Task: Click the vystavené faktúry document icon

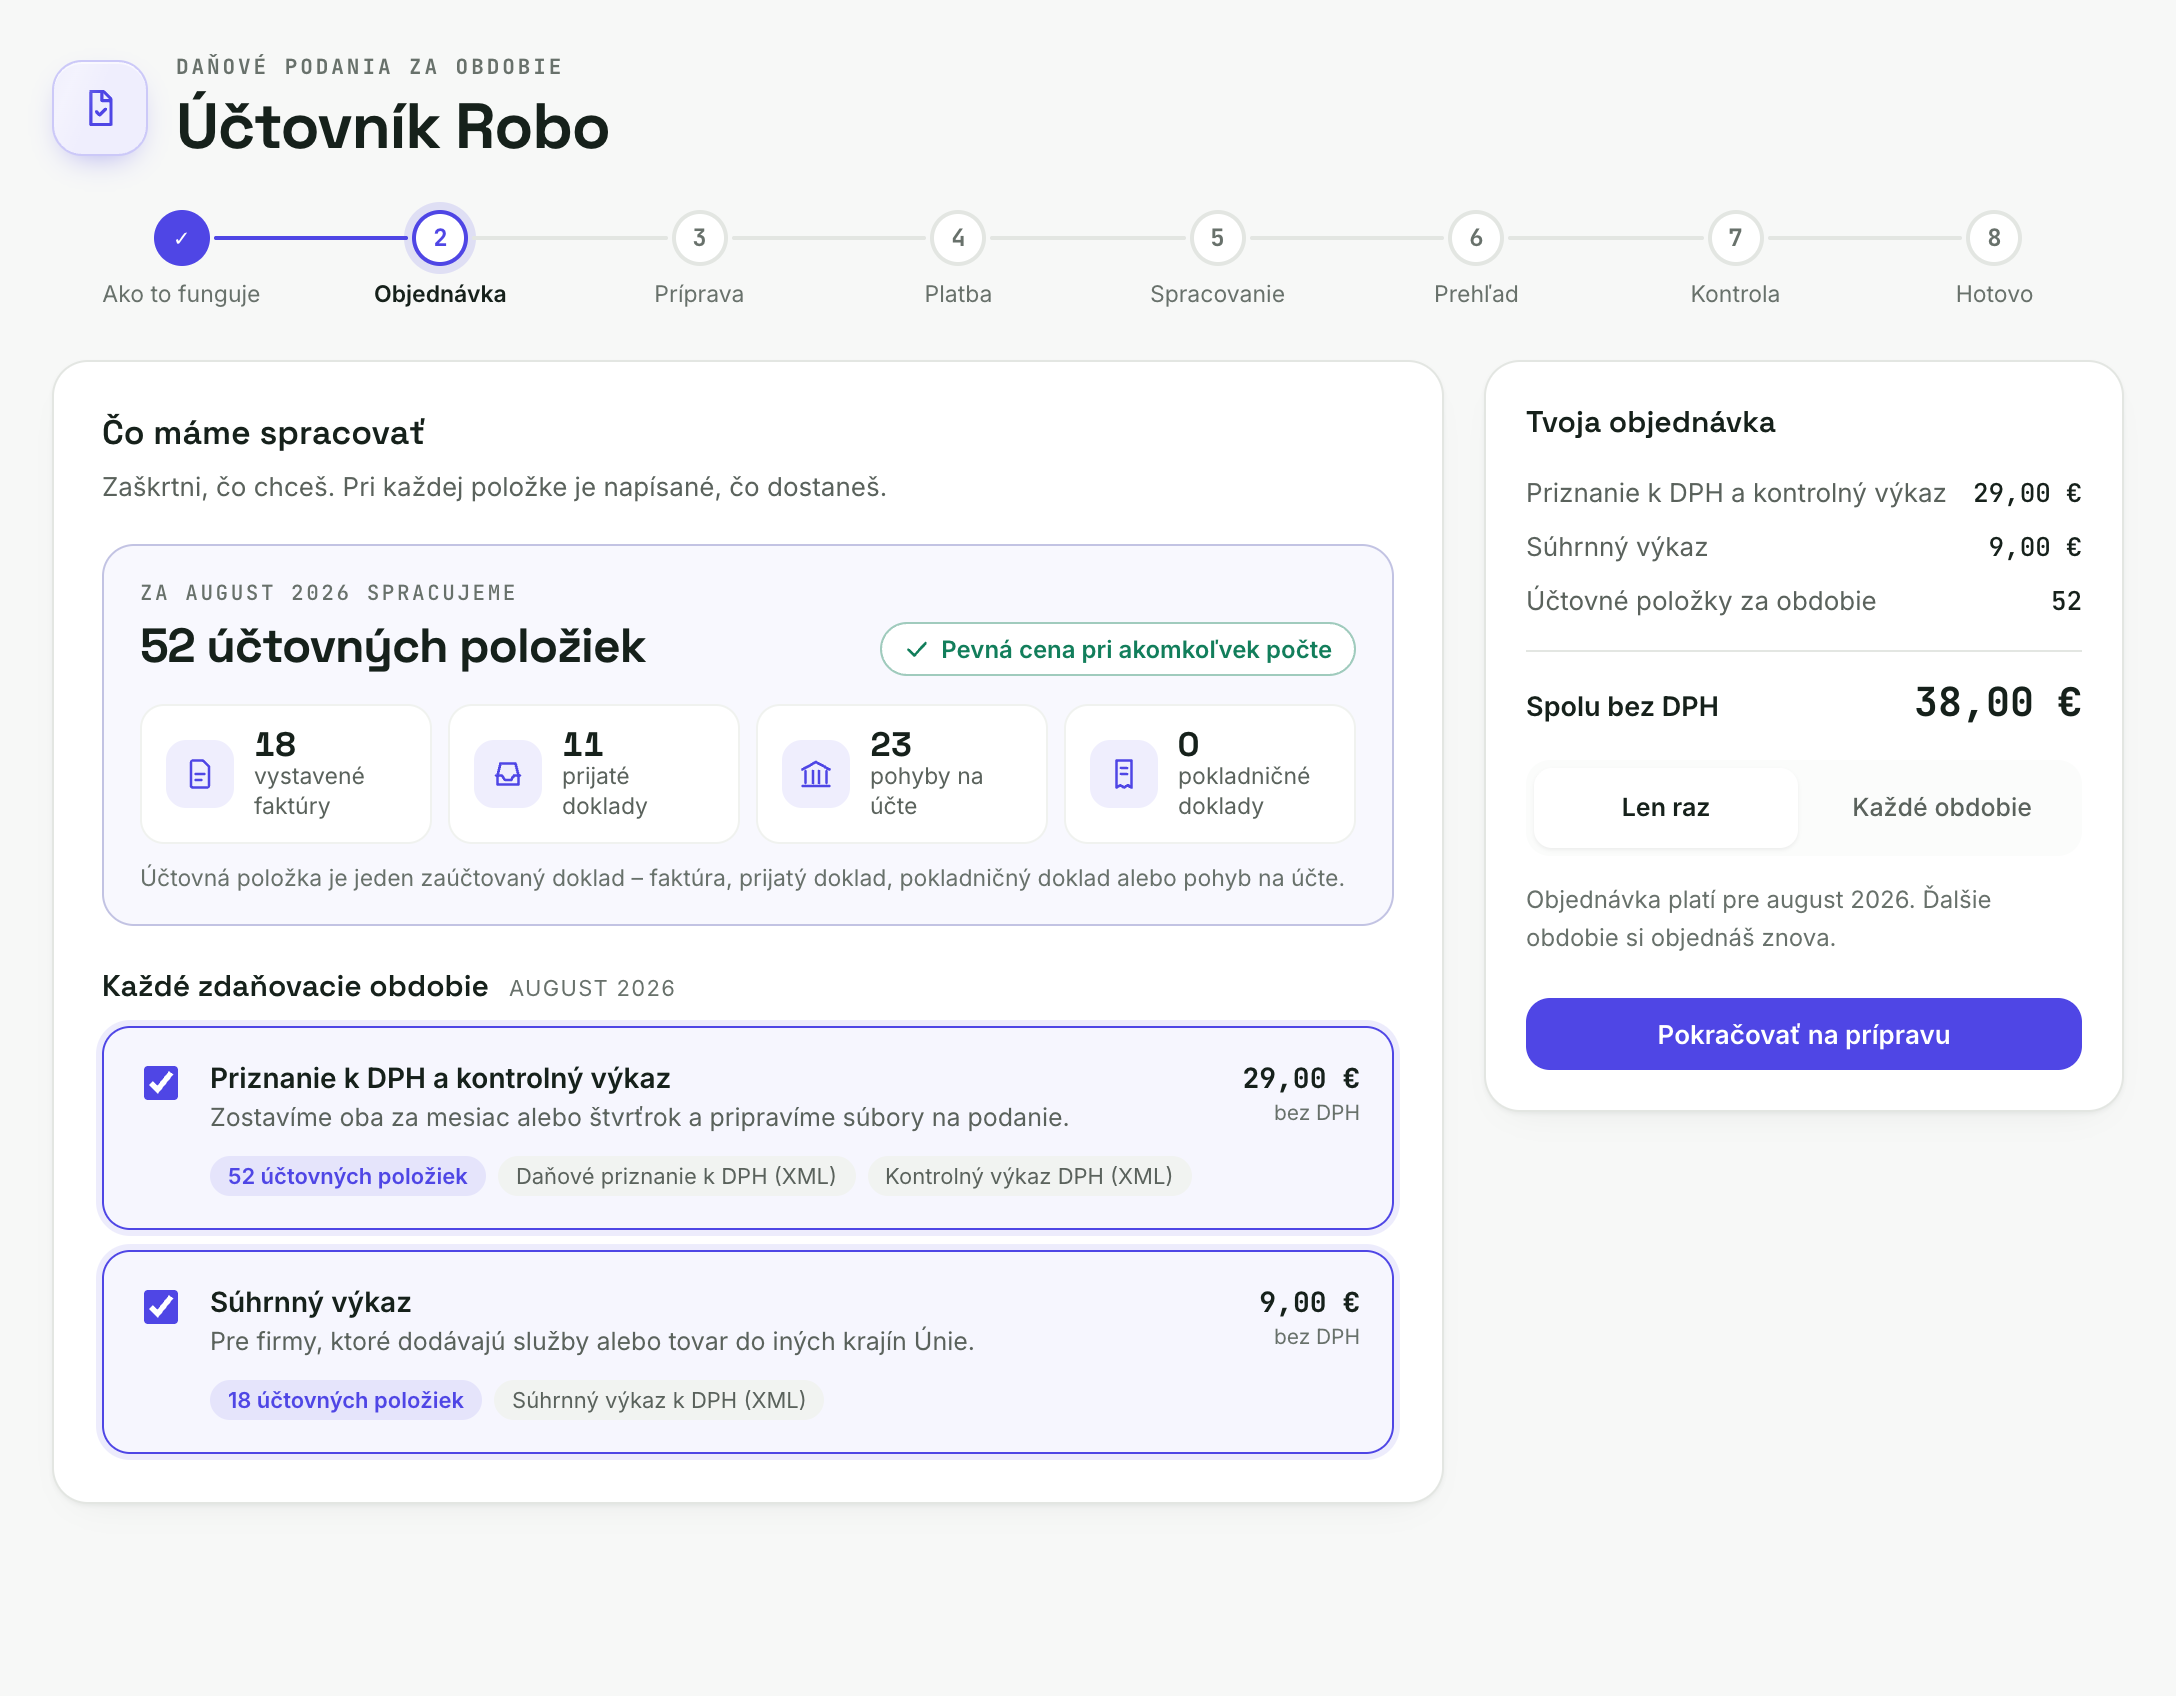Action: coord(200,774)
